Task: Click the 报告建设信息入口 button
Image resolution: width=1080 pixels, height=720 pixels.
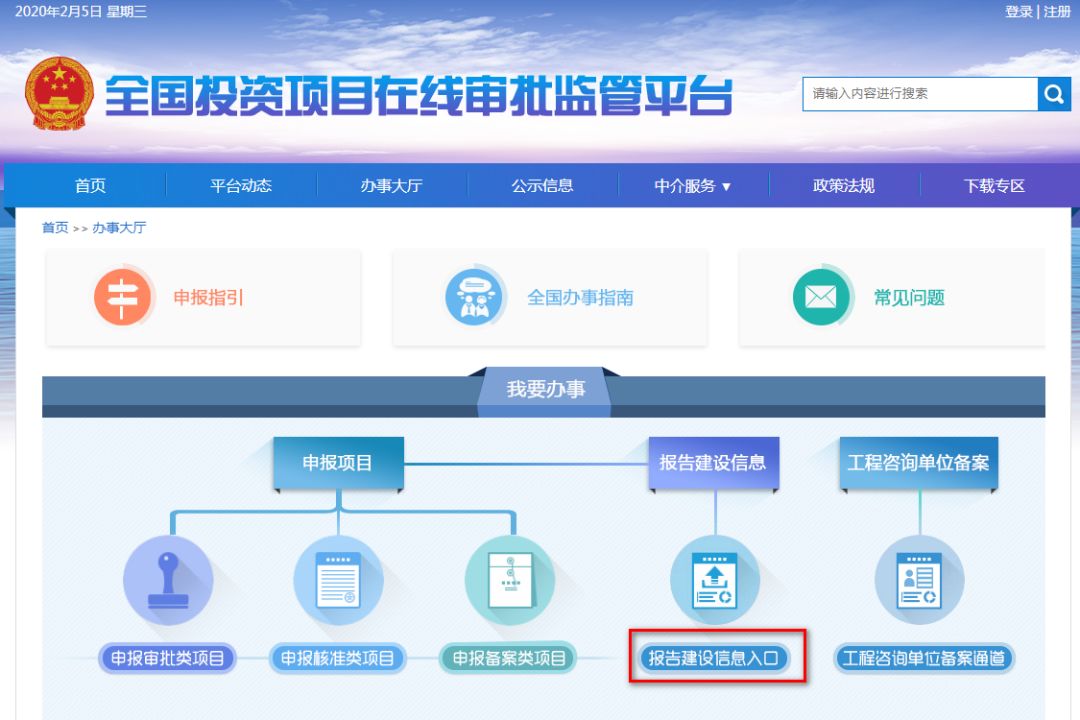Action: 714,658
